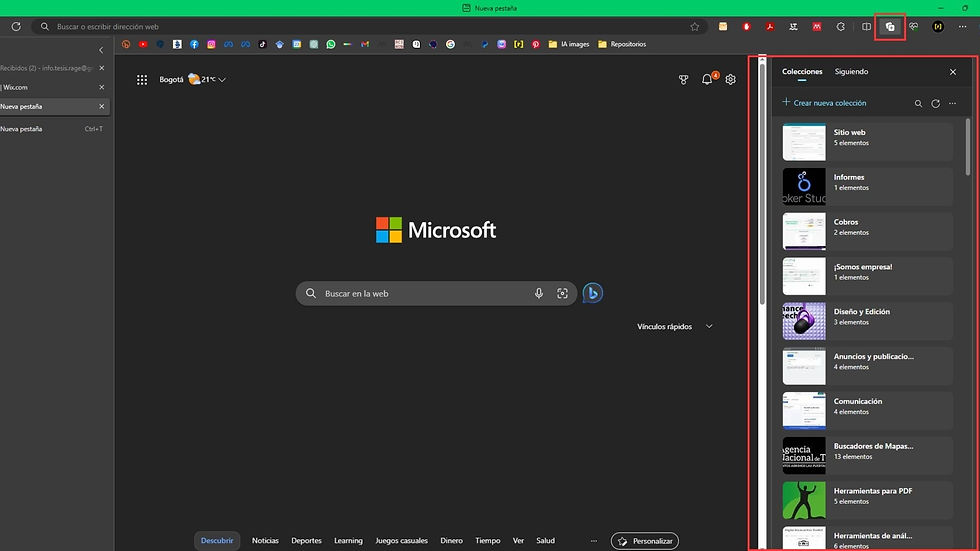Viewport: 980px width, 551px height.
Task: Collapse the Vínculos rápidos section
Action: pyautogui.click(x=709, y=326)
